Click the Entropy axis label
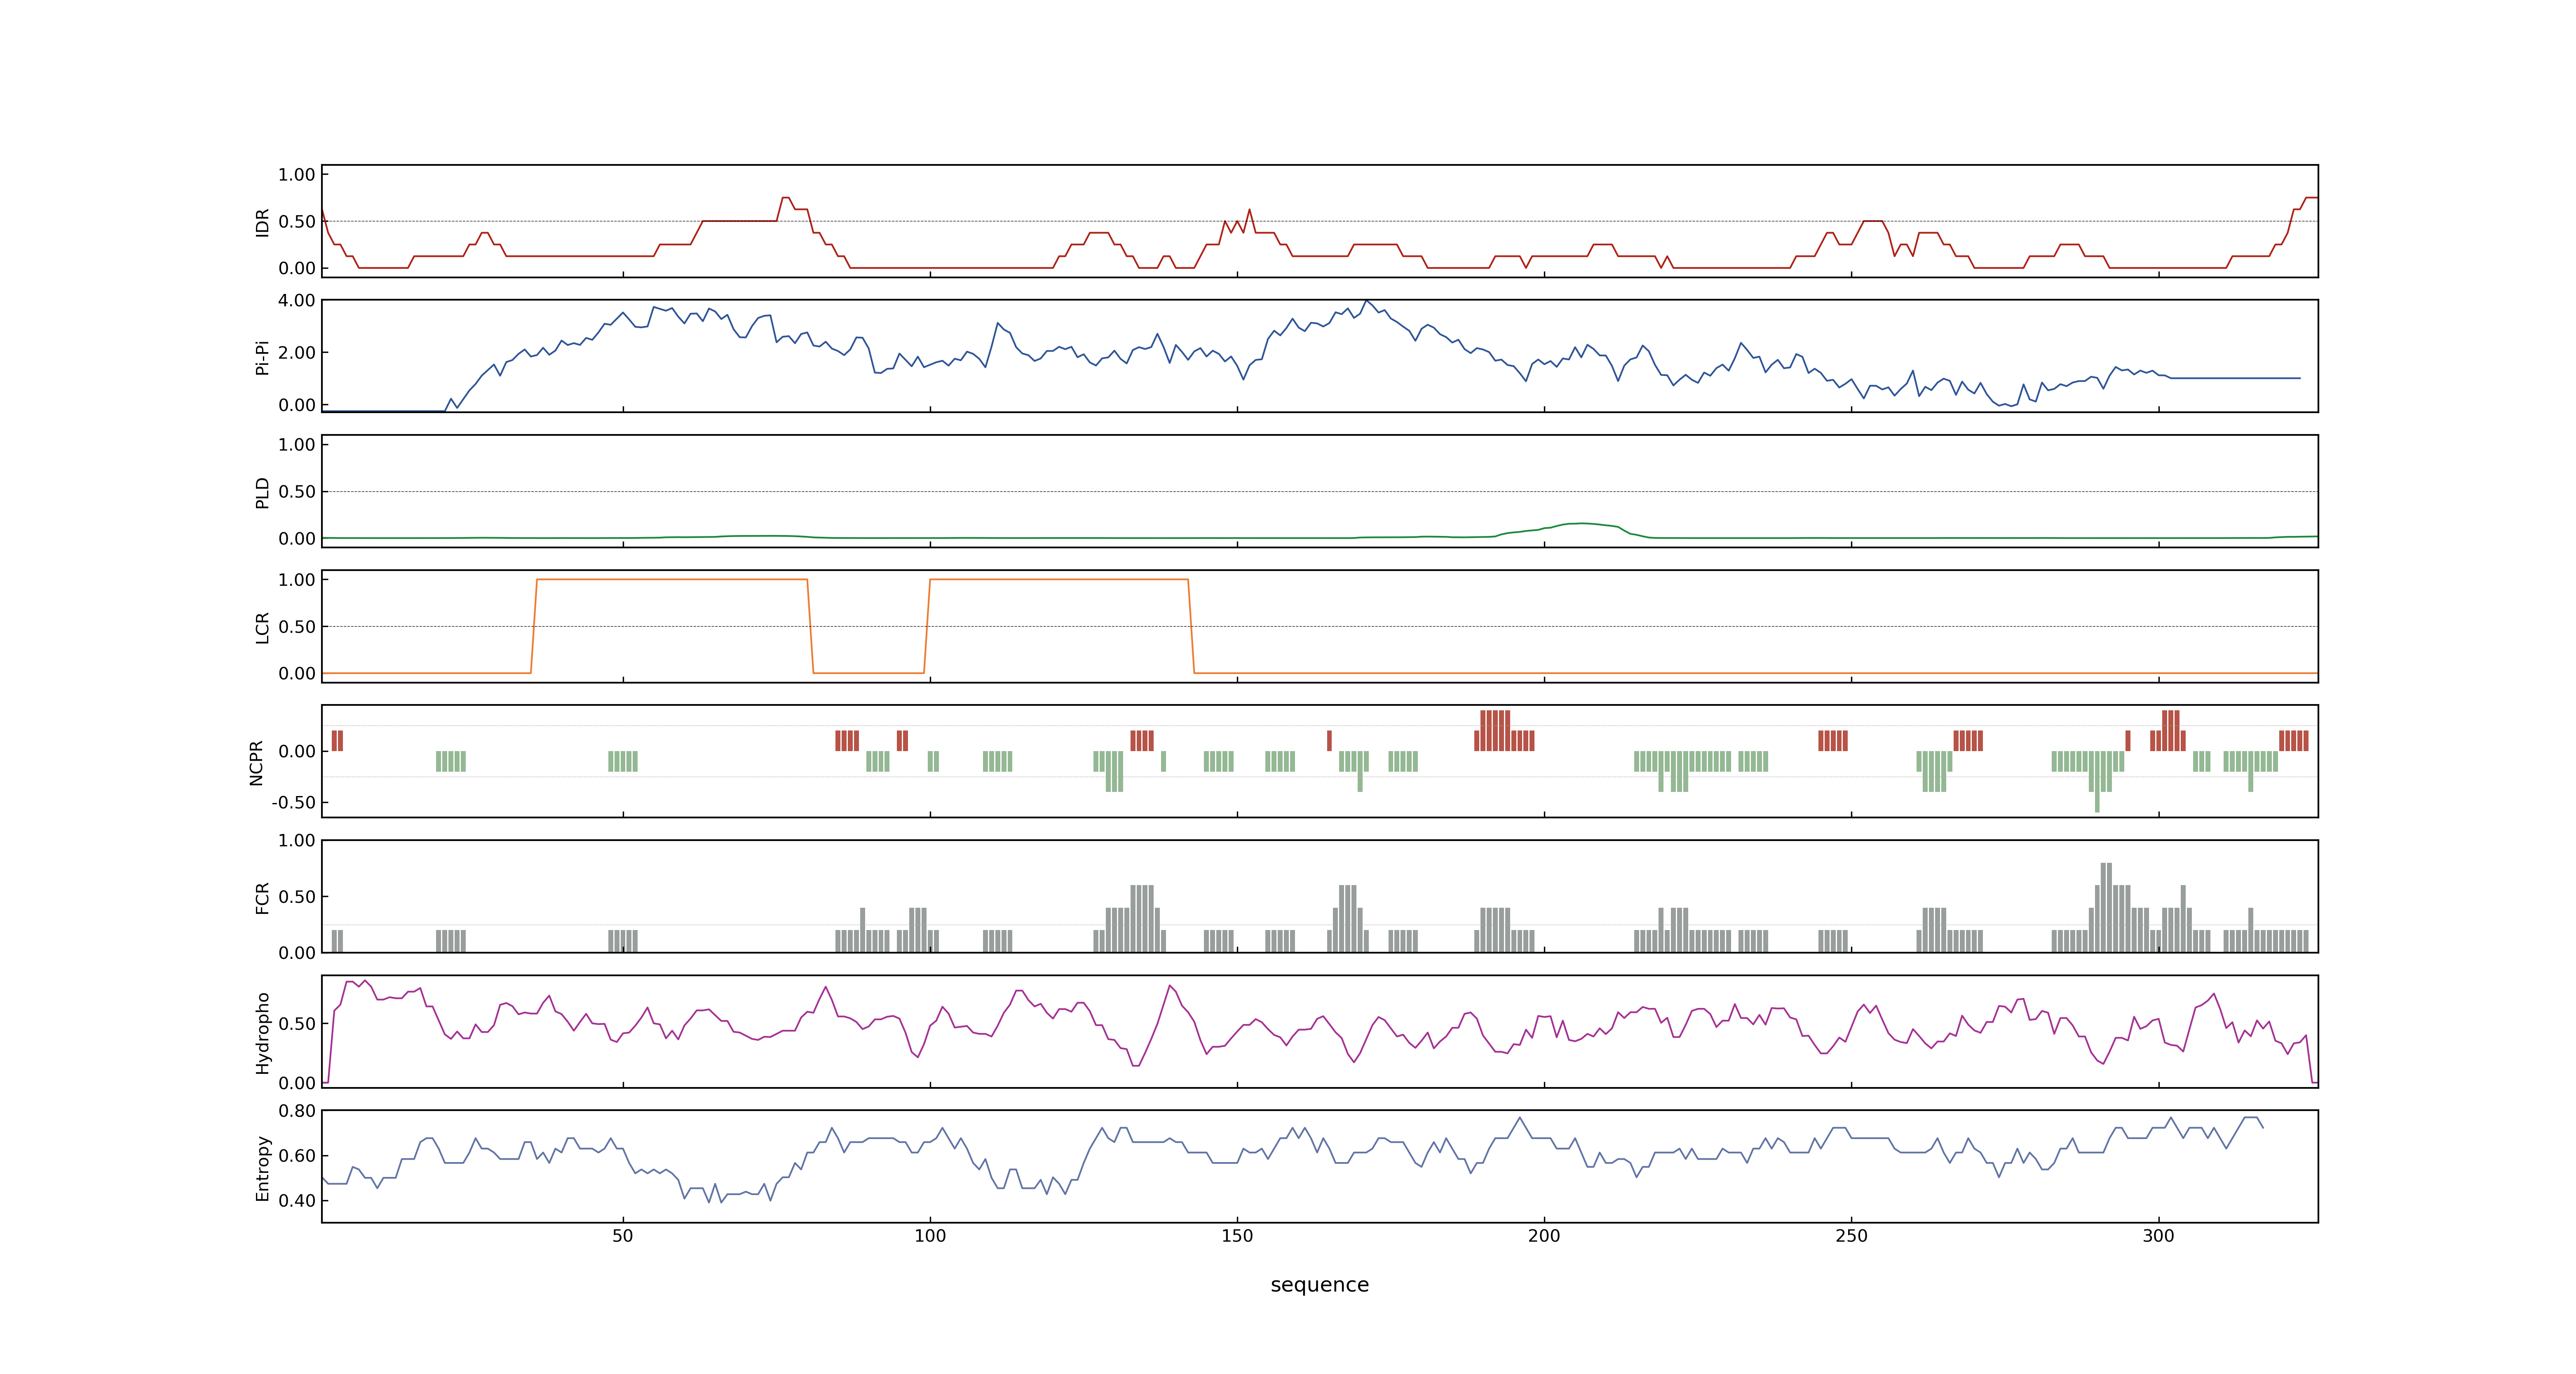Viewport: 2576px width, 1374px height. [262, 1167]
